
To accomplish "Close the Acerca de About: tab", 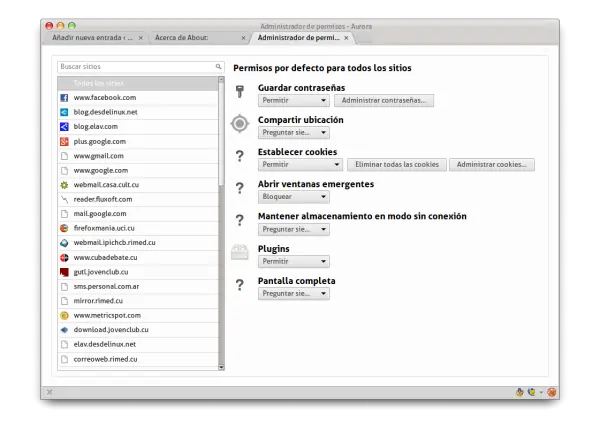I will click(243, 38).
